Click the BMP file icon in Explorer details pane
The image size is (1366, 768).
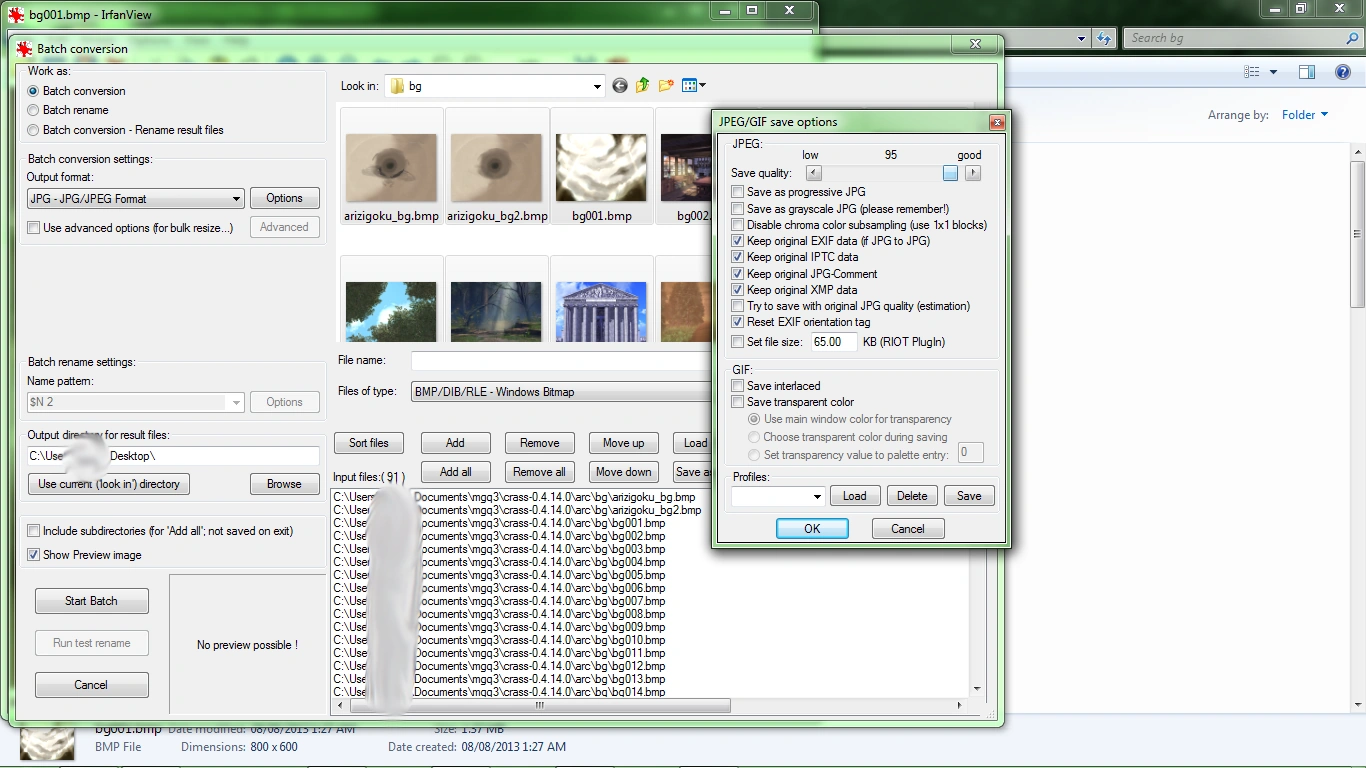click(47, 743)
